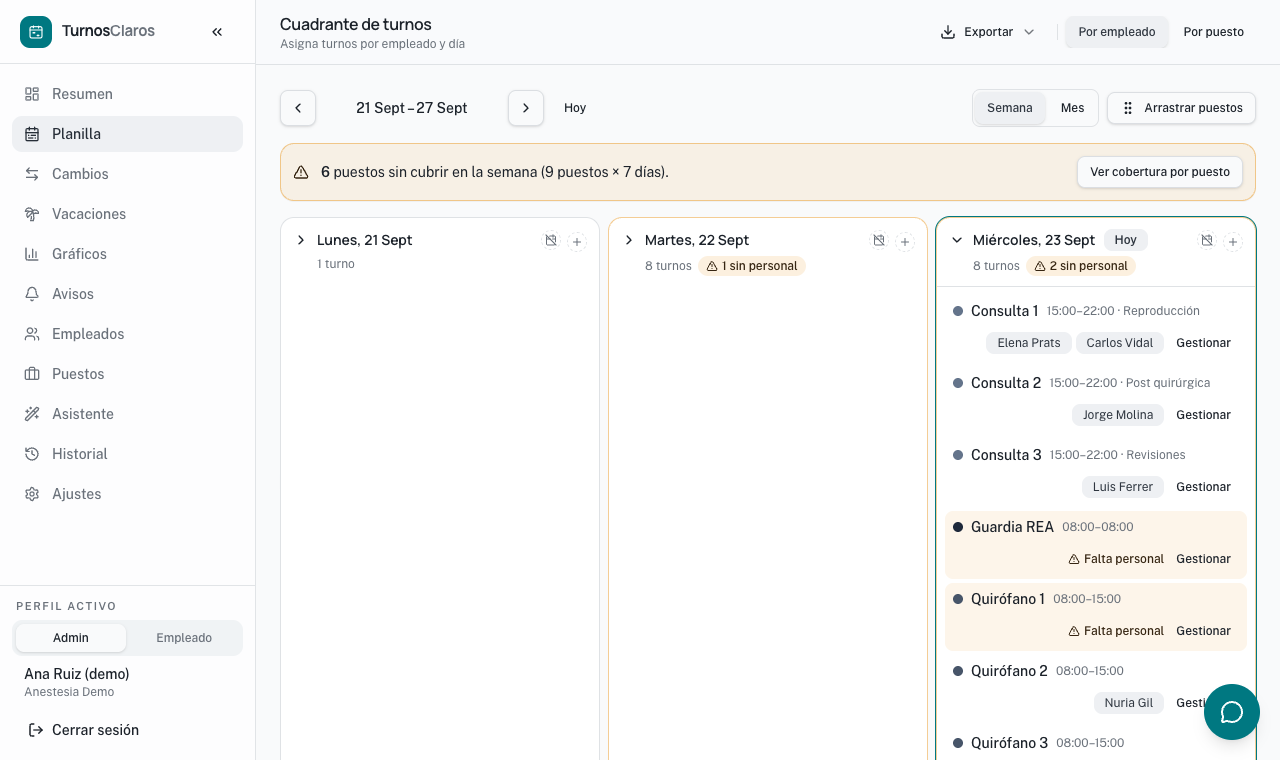Select the Semana range view
The image size is (1280, 760).
click(x=1010, y=108)
